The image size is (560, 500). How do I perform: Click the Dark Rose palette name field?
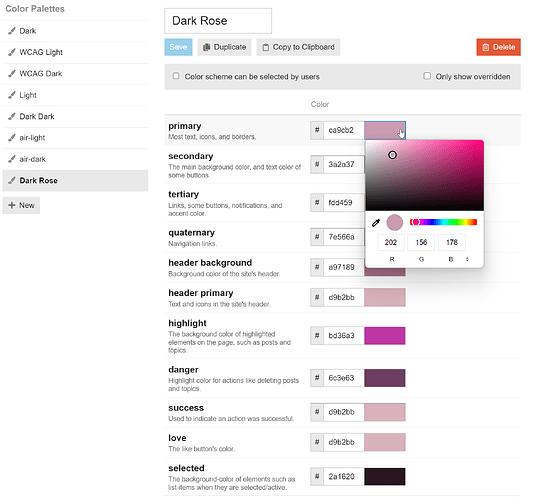[x=218, y=21]
